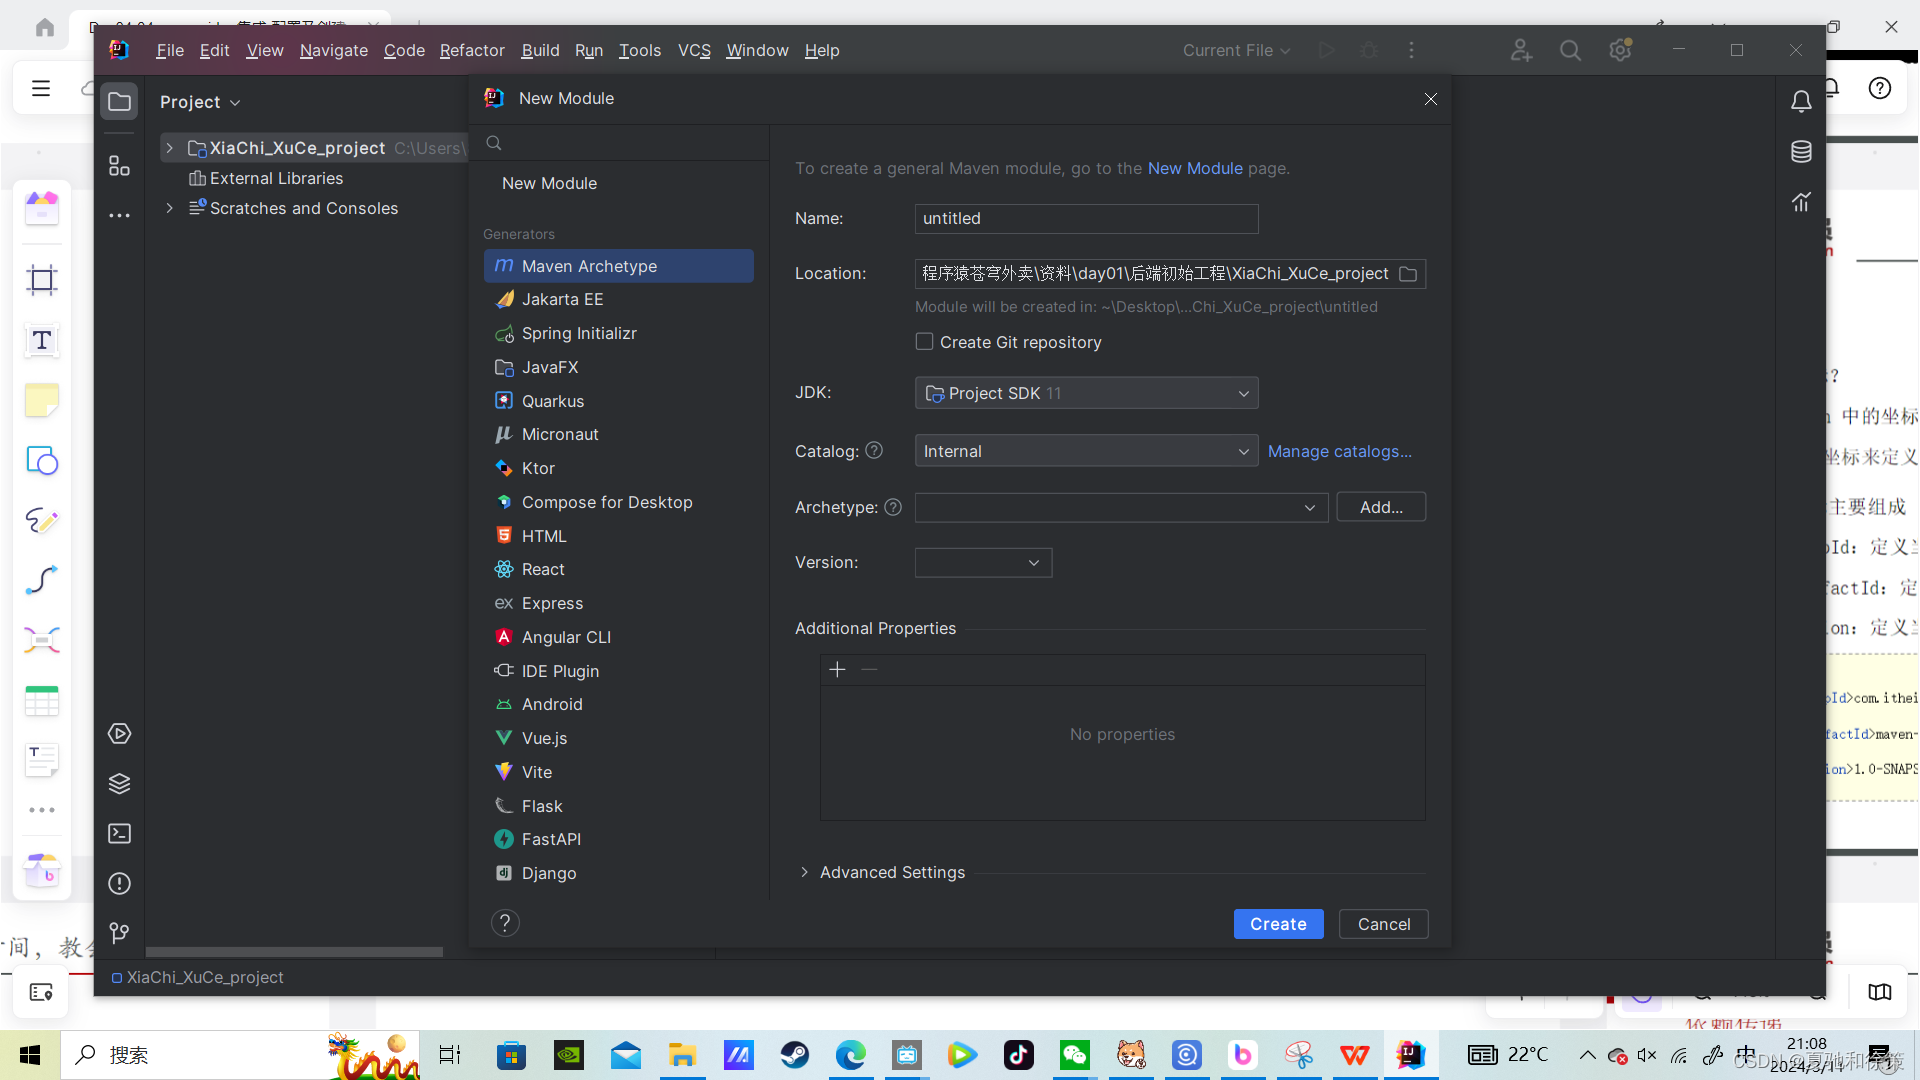Click the Create button

[1278, 924]
